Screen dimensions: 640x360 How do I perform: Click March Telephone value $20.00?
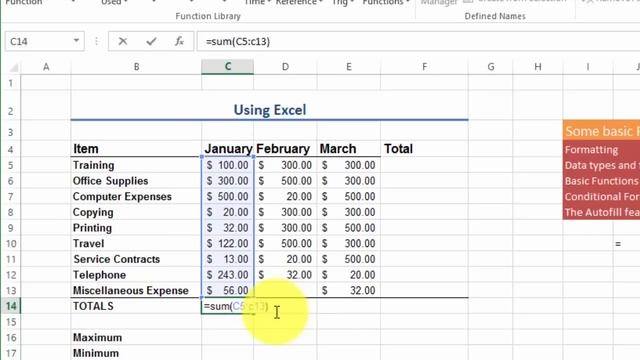pos(349,275)
